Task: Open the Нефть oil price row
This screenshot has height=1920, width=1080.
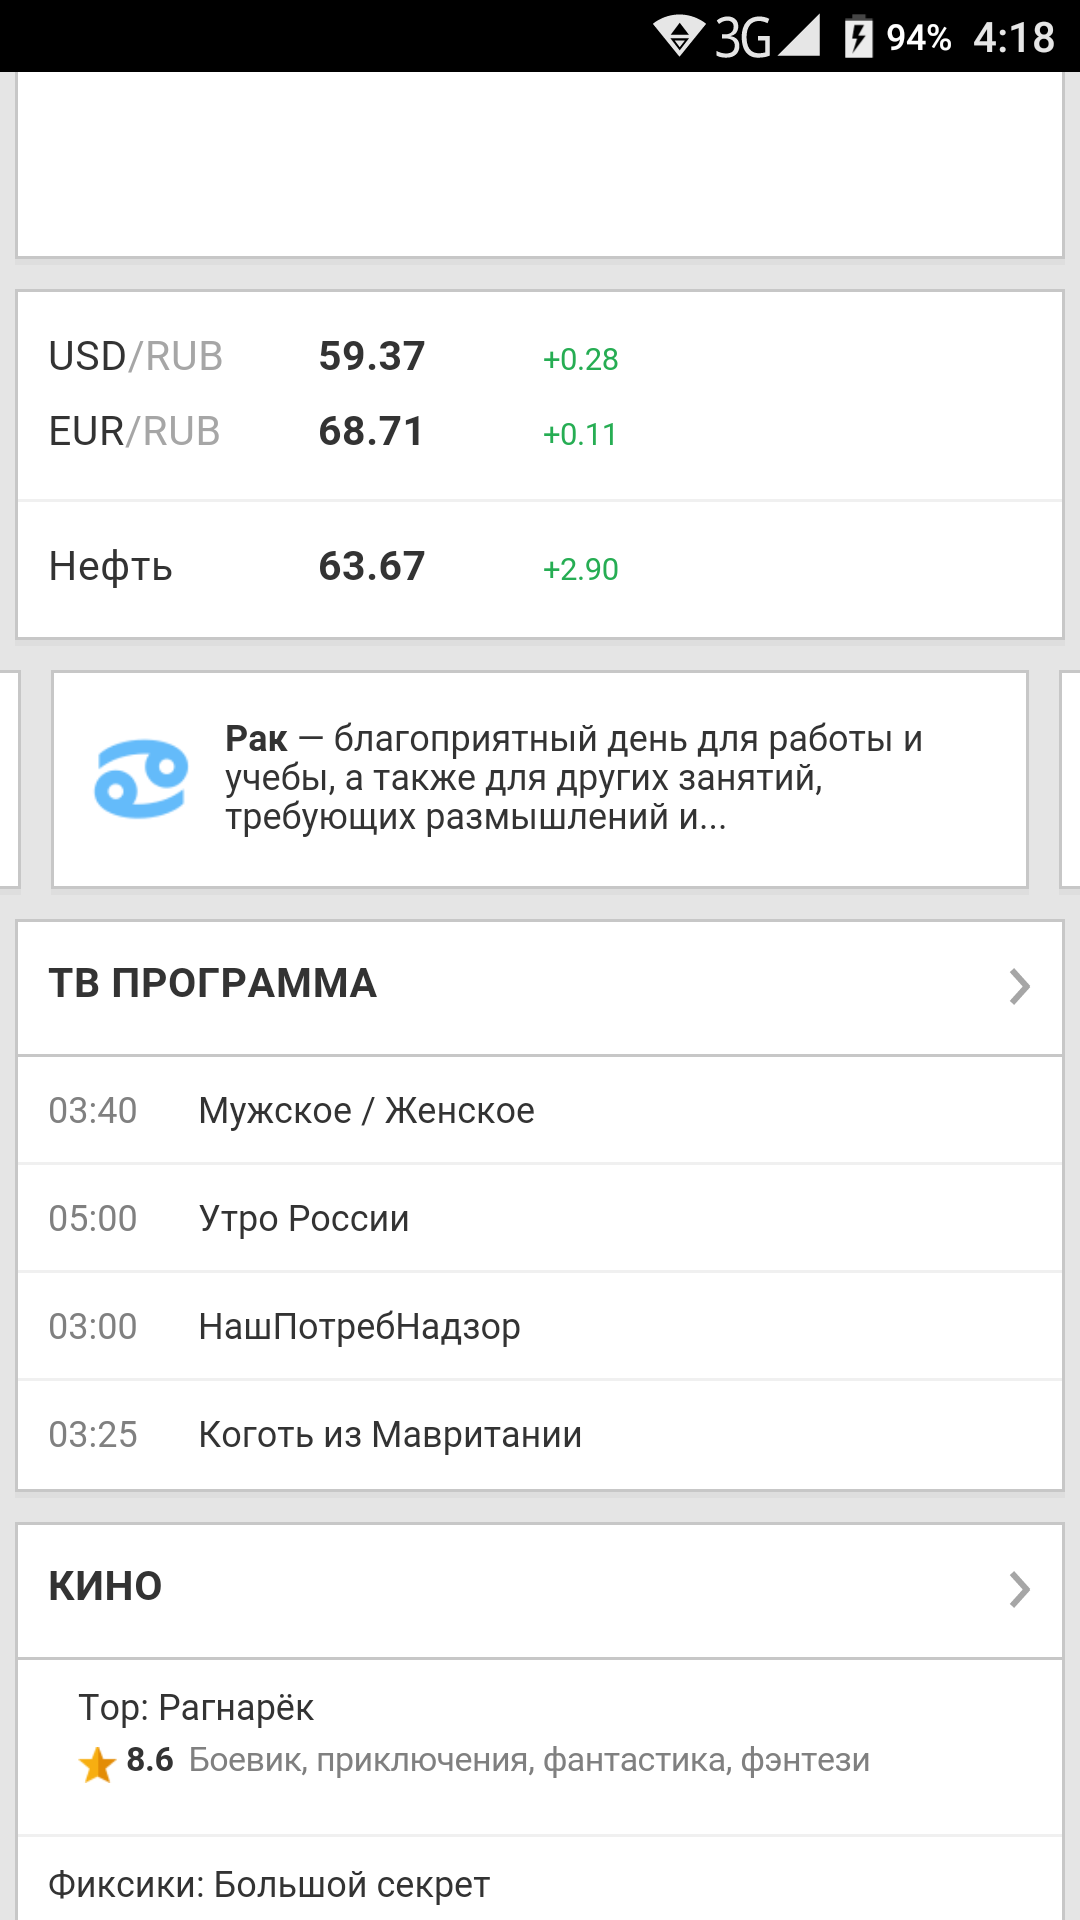Action: 333,567
